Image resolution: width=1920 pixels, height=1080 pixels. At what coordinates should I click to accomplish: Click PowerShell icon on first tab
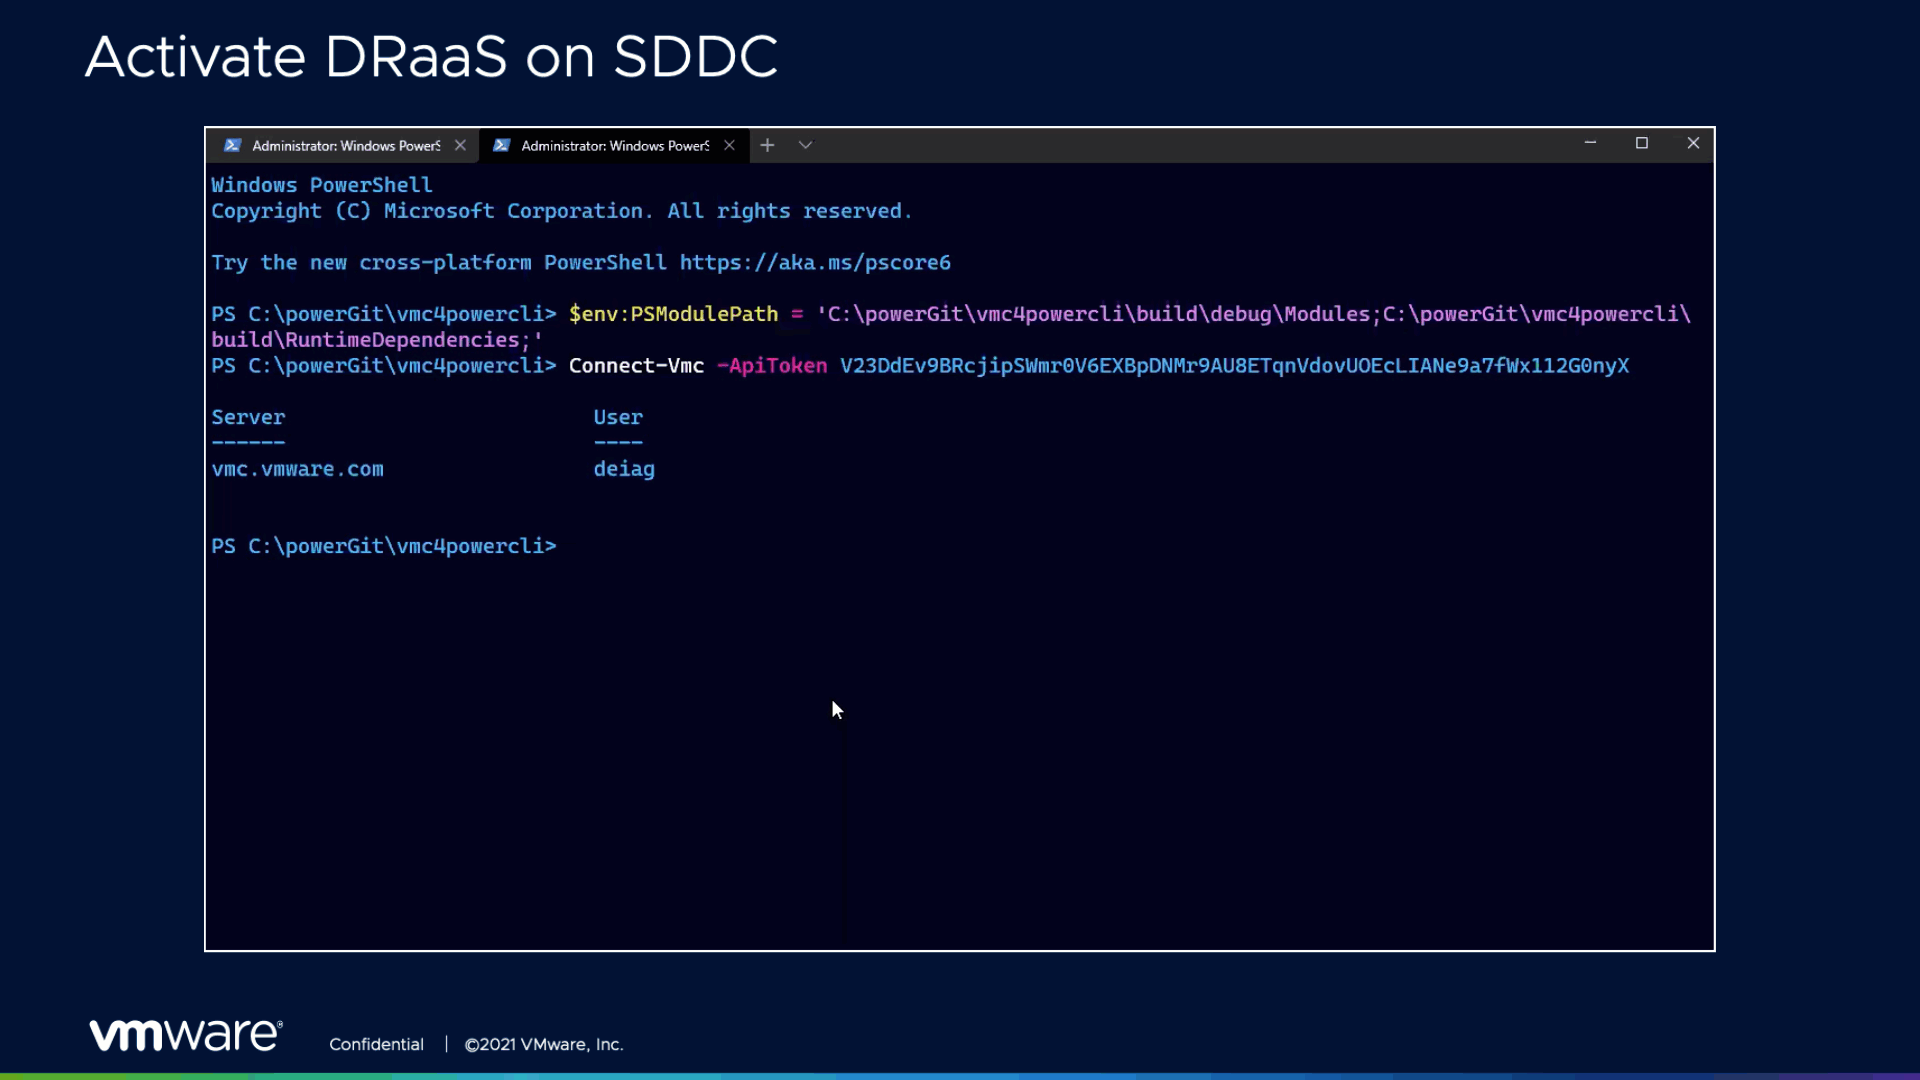(232, 146)
